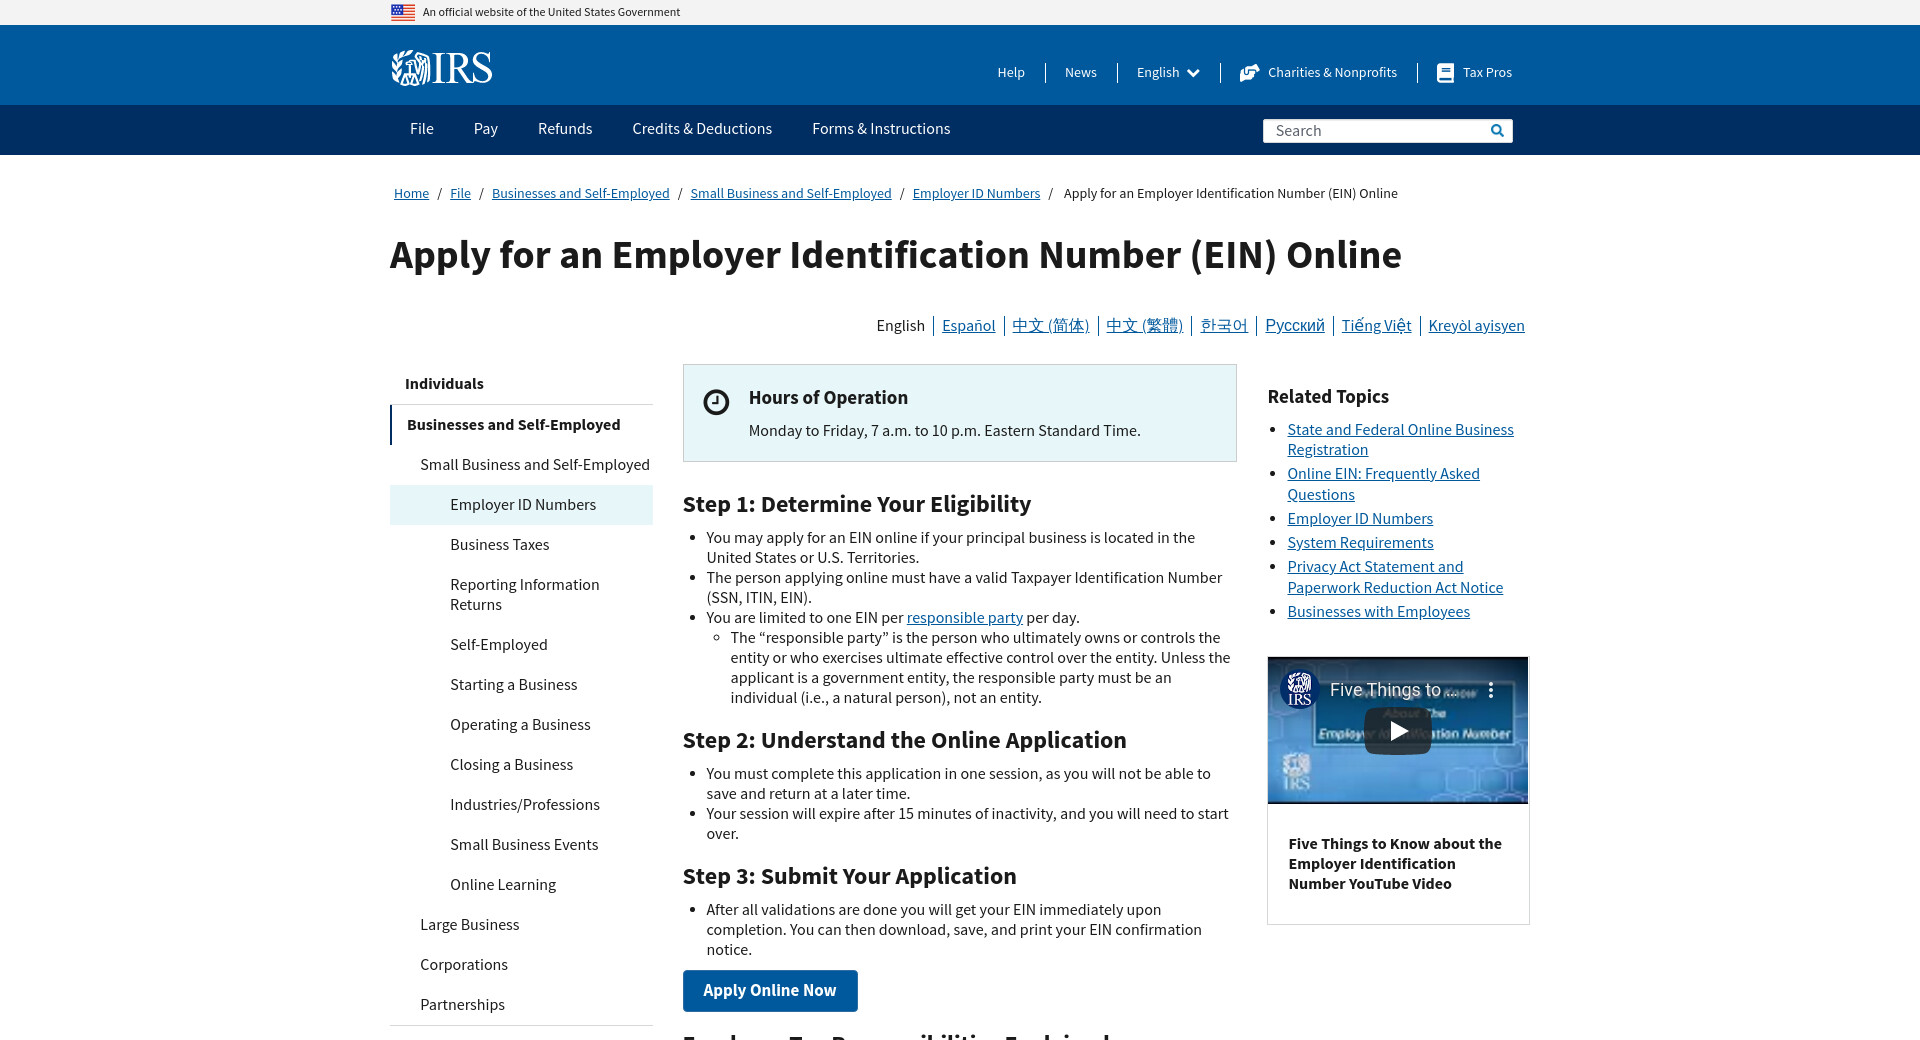The width and height of the screenshot is (1920, 1040).
Task: Open Corporations sidebar item
Action: [521, 965]
